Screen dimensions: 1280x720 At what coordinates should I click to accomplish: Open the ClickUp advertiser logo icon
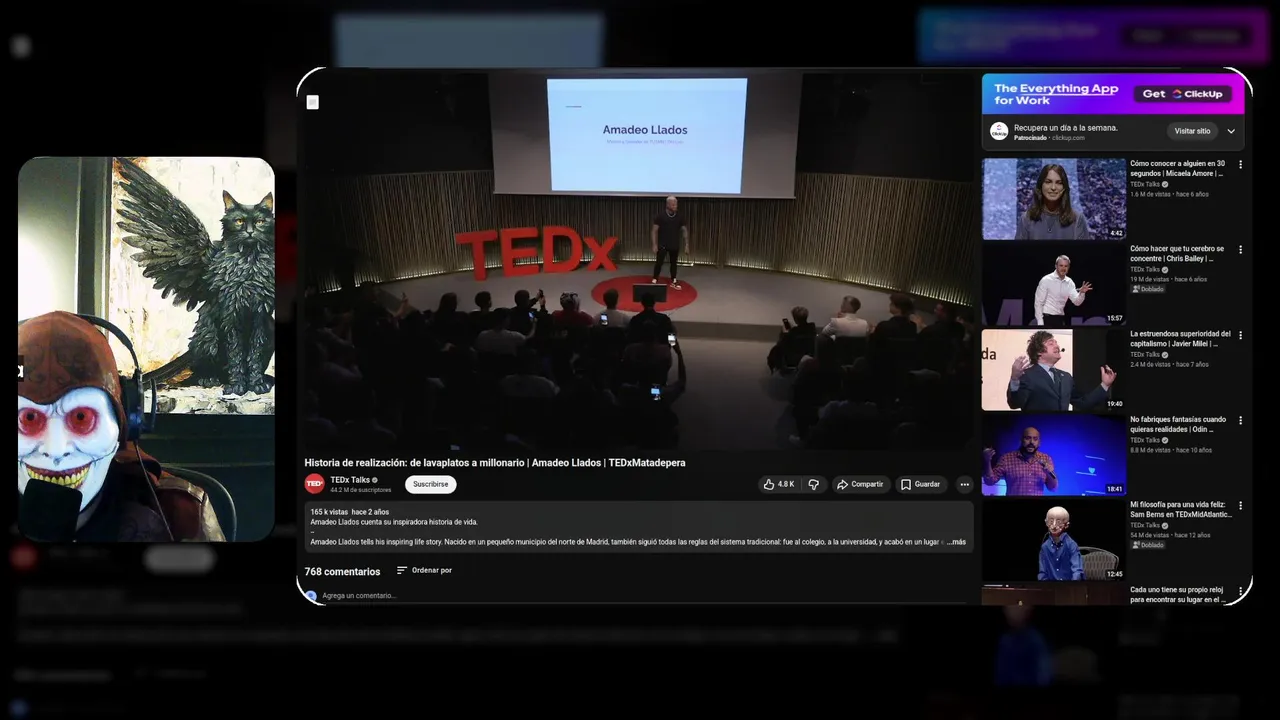999,131
